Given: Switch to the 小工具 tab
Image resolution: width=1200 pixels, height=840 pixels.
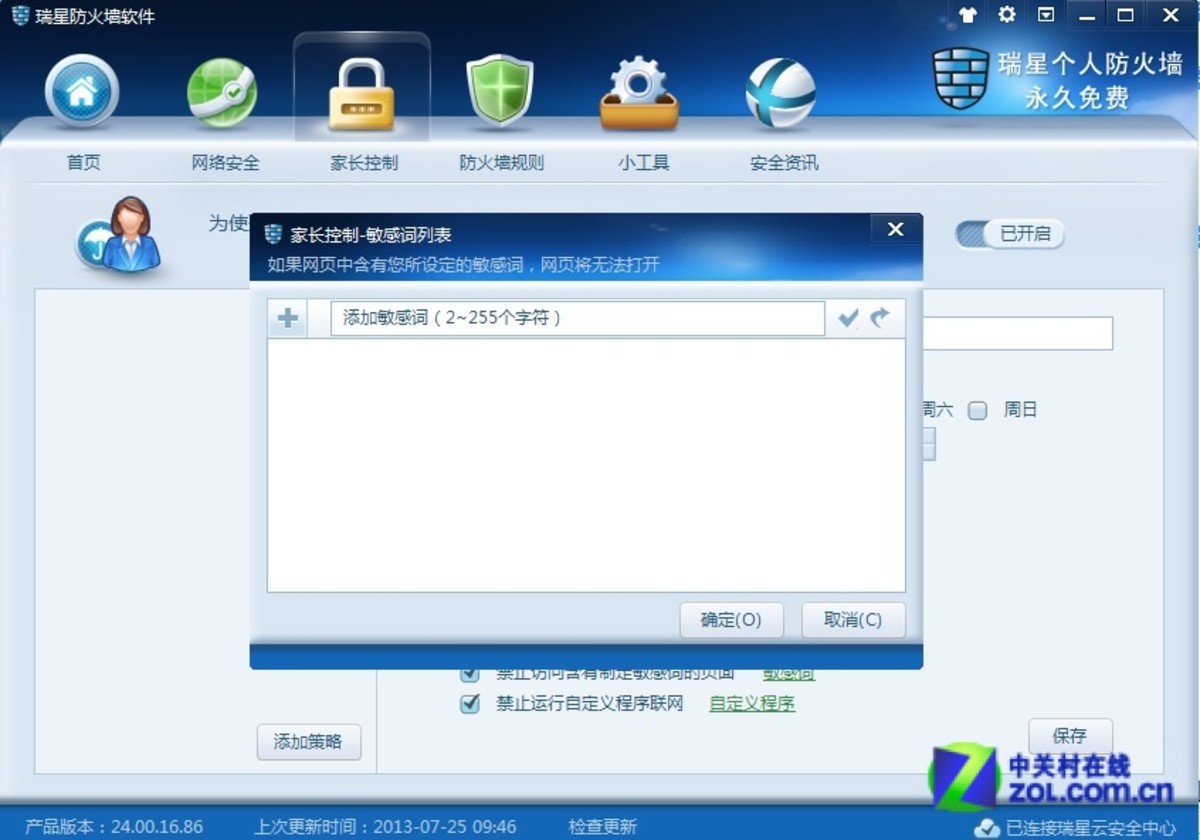Looking at the screenshot, I should [644, 162].
